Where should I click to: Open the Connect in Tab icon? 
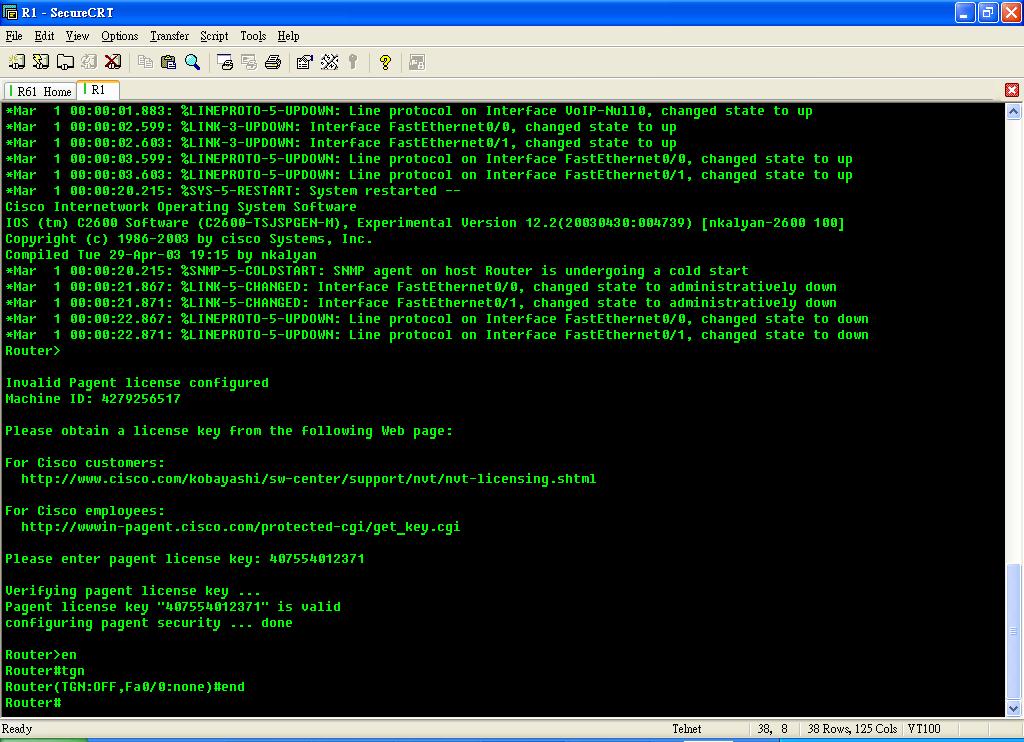click(65, 62)
